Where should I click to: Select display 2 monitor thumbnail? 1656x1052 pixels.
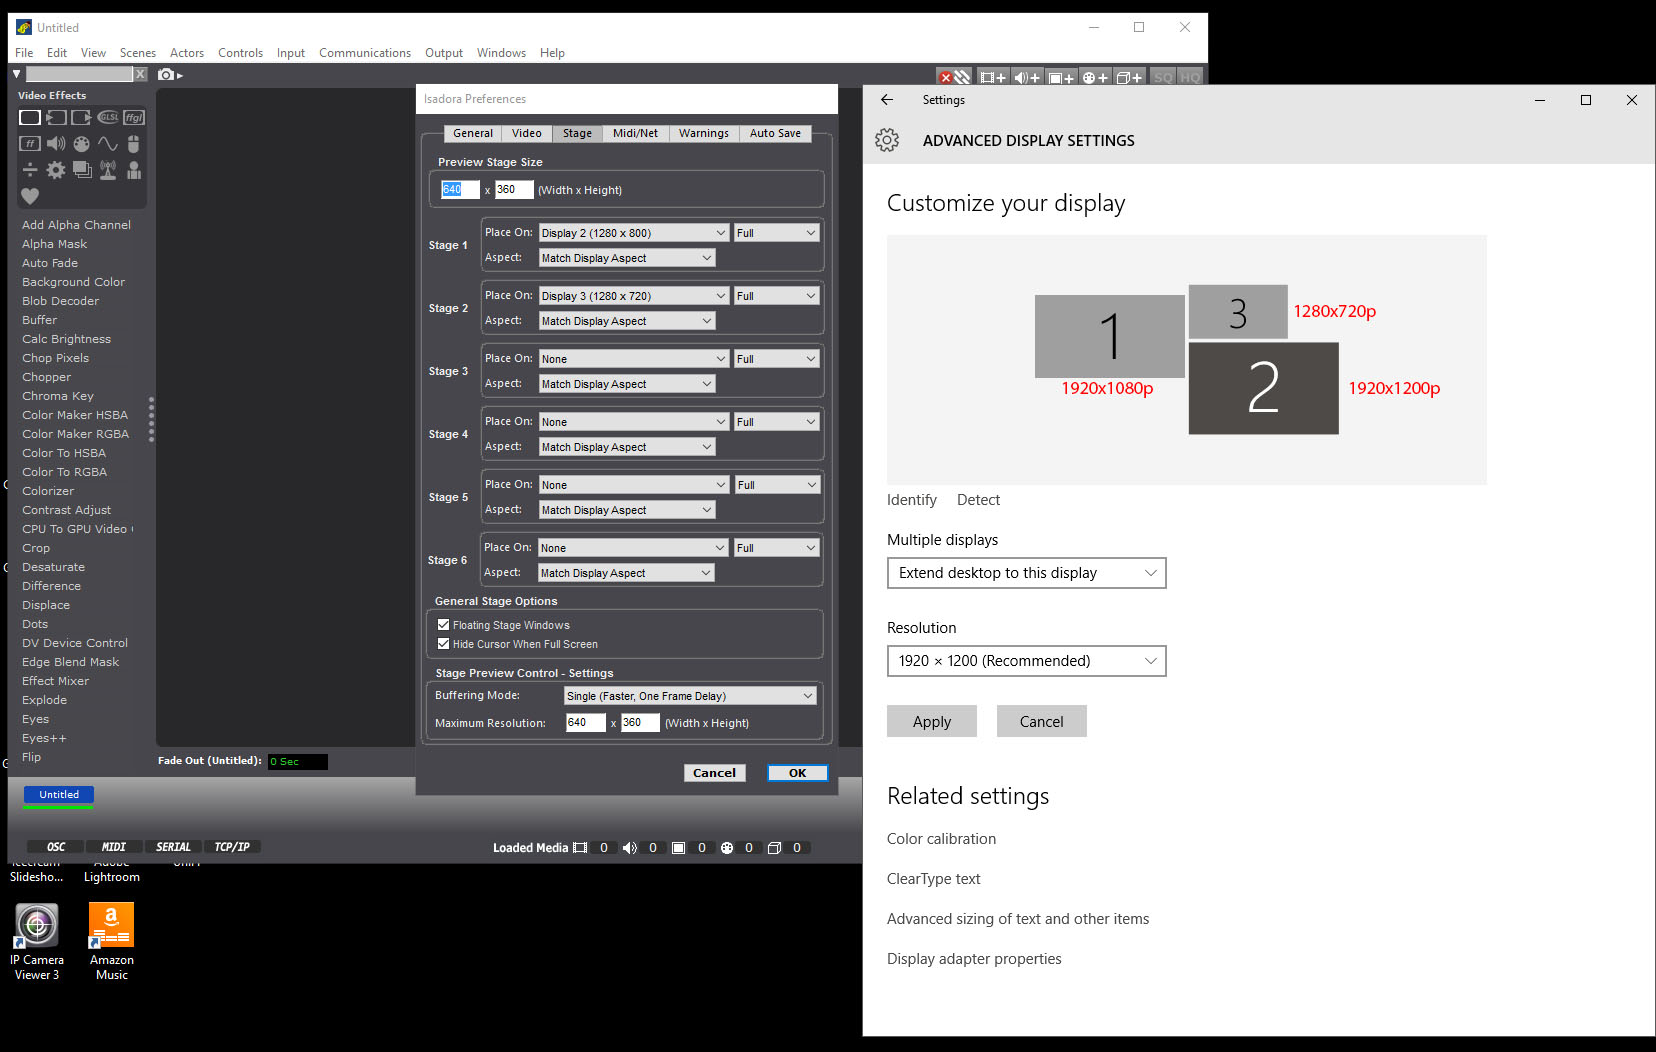pos(1263,389)
